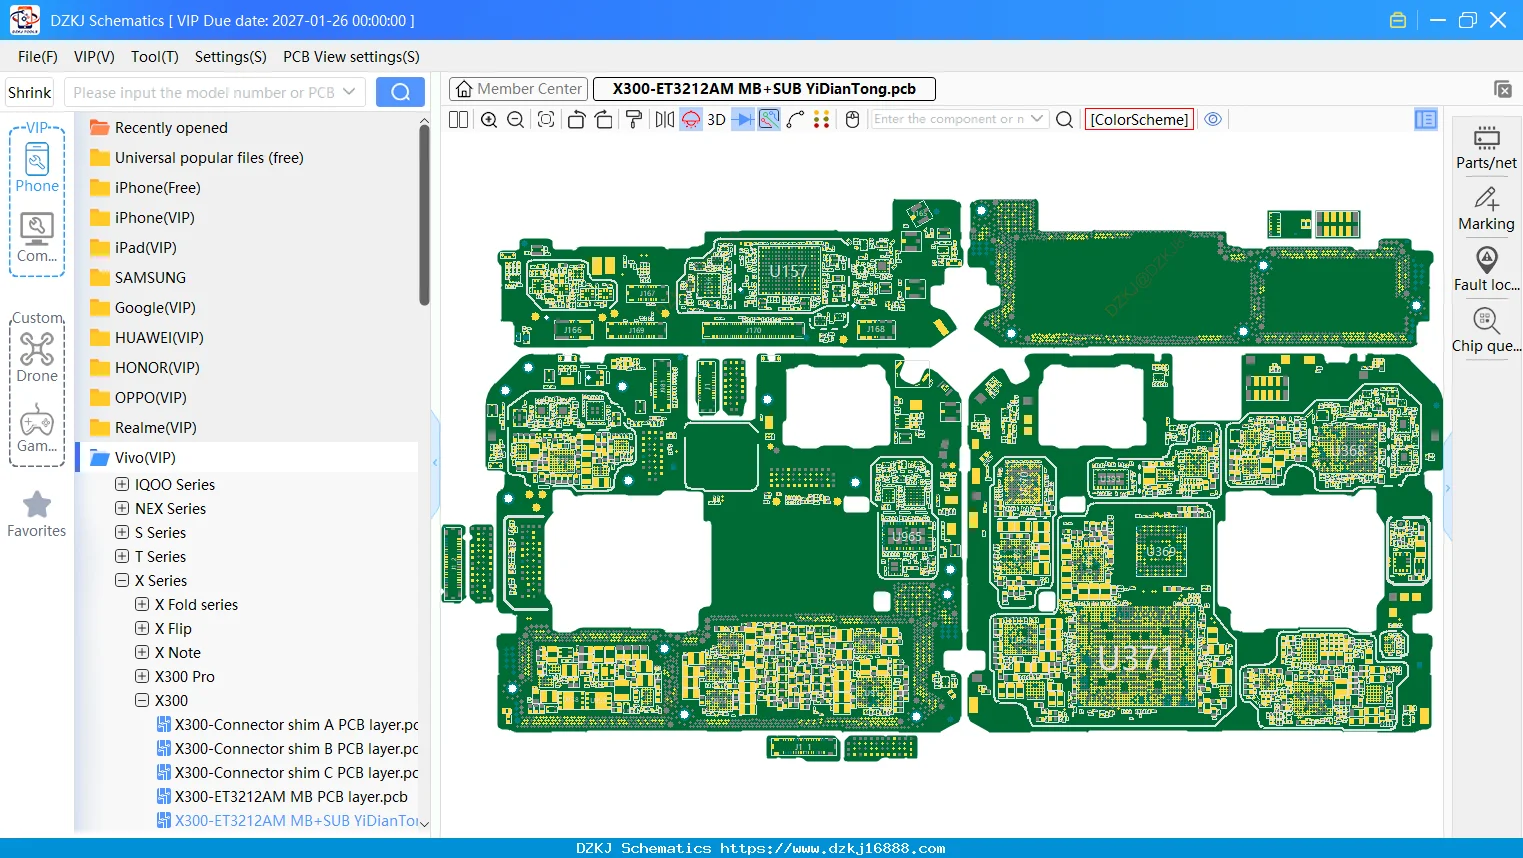1523x858 pixels.
Task: Mirror the PCB board view
Action: 665,120
